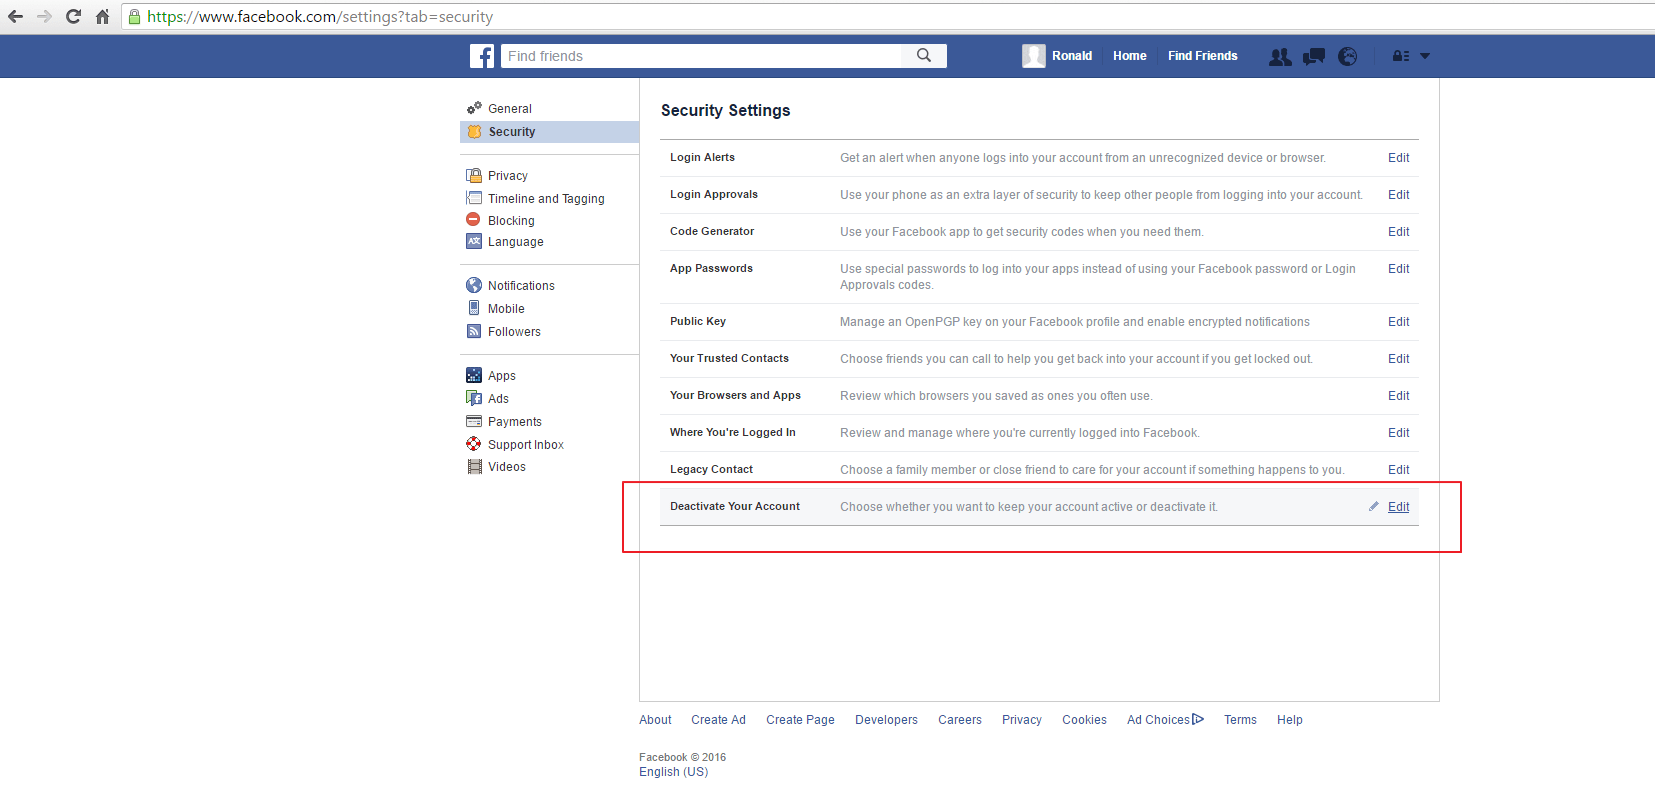Edit the Code Generator setting
This screenshot has width=1655, height=800.
(1398, 232)
